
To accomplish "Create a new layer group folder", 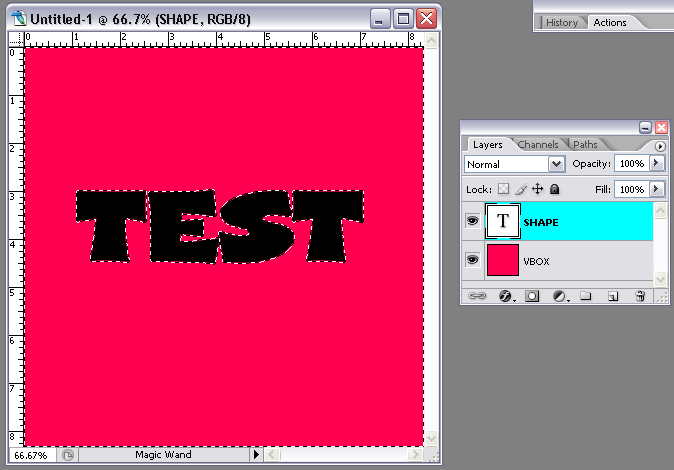I will point(585,296).
